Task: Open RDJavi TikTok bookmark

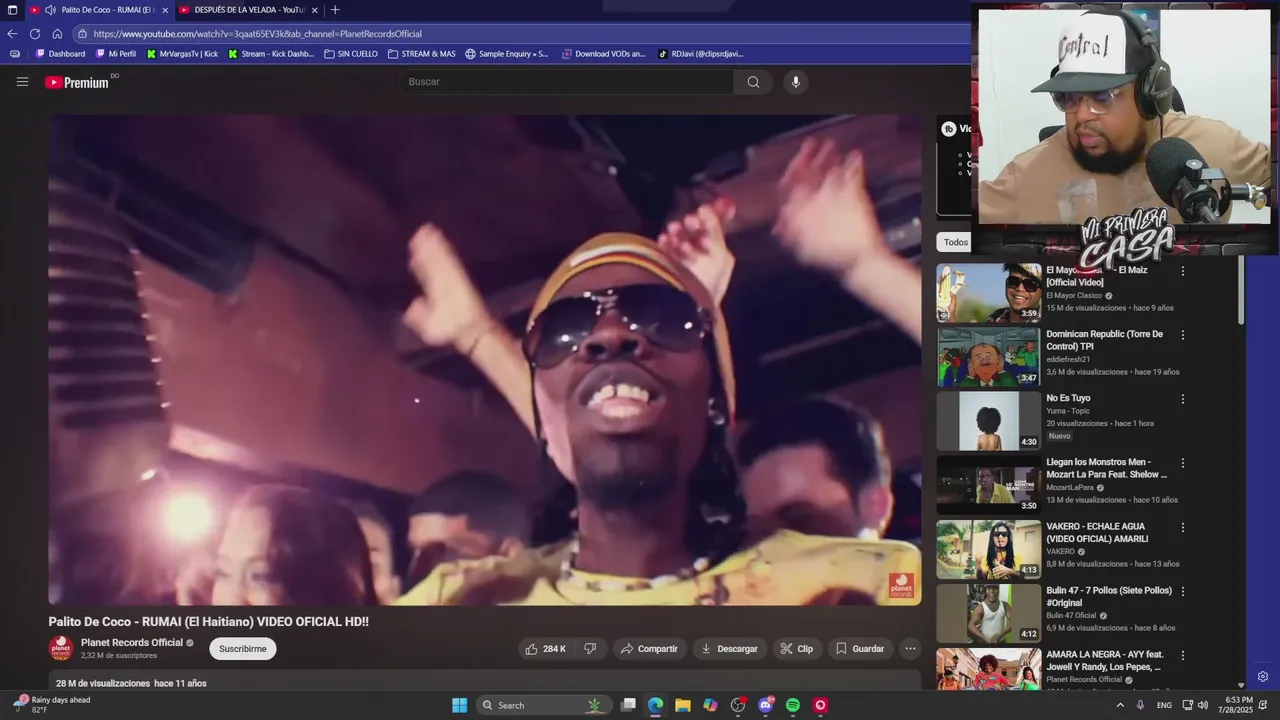Action: 701,54
